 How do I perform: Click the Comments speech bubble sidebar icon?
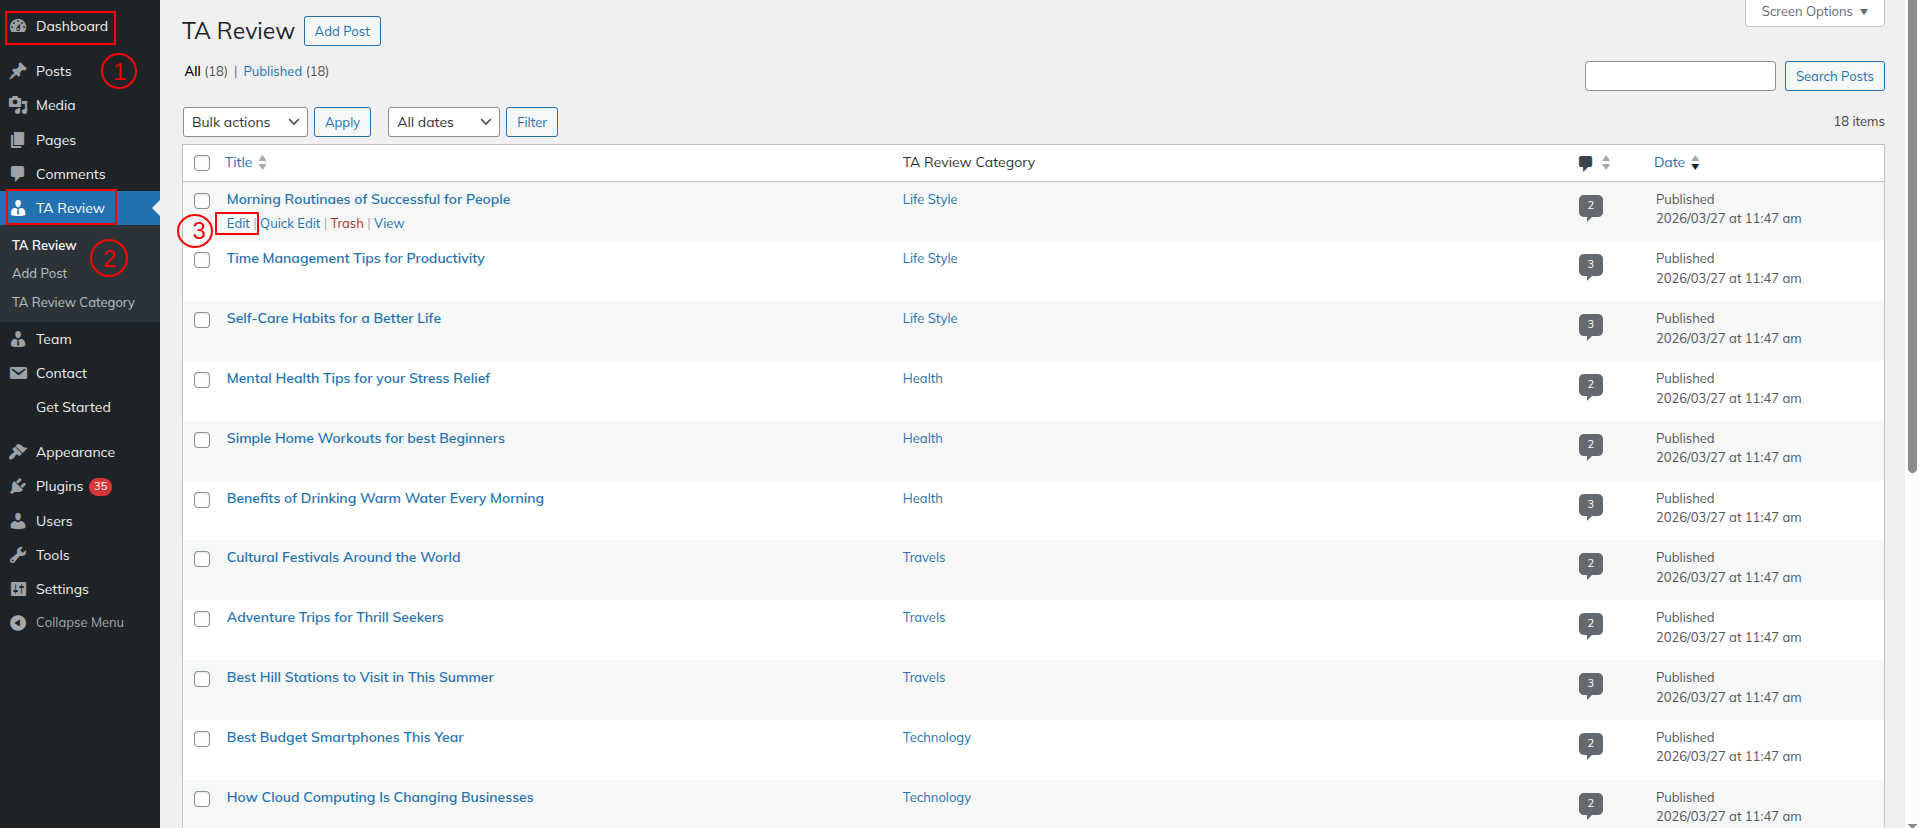pyautogui.click(x=18, y=174)
